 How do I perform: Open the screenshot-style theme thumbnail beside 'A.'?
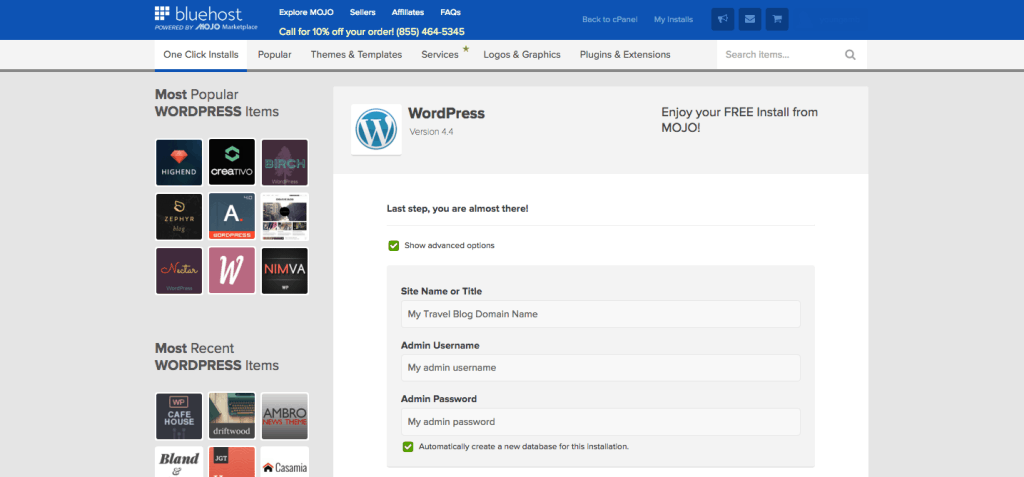click(x=285, y=216)
